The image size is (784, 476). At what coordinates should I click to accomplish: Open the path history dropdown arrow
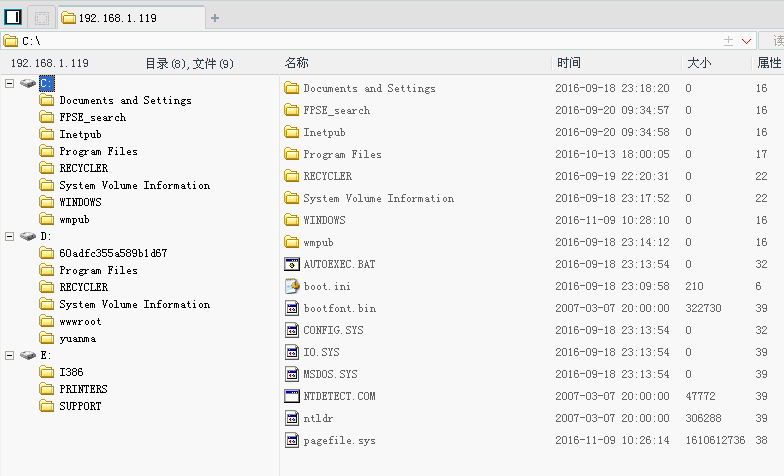point(746,41)
